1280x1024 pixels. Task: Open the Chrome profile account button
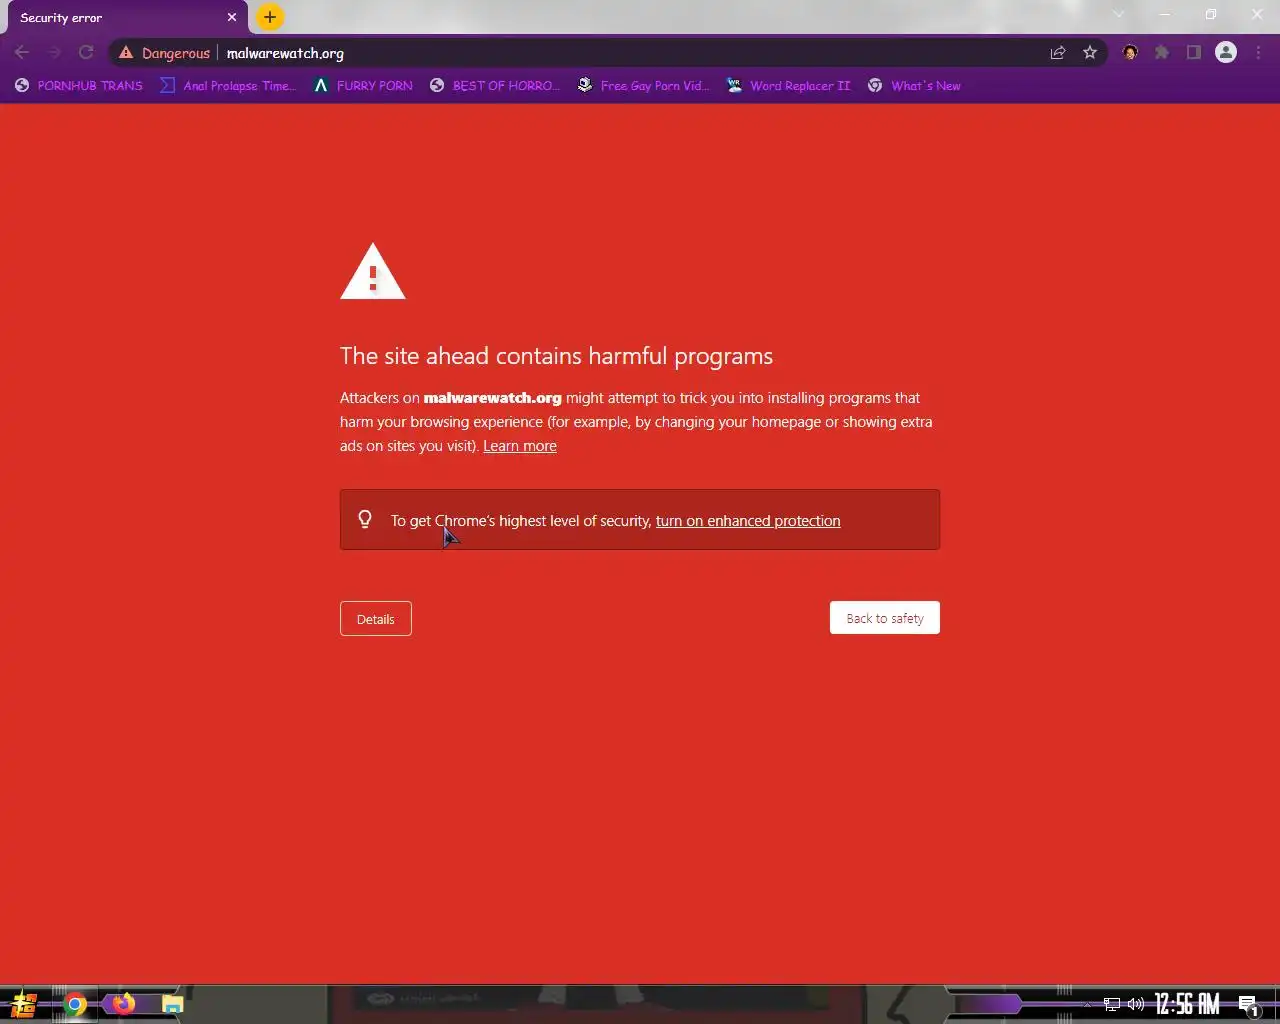(x=1226, y=53)
